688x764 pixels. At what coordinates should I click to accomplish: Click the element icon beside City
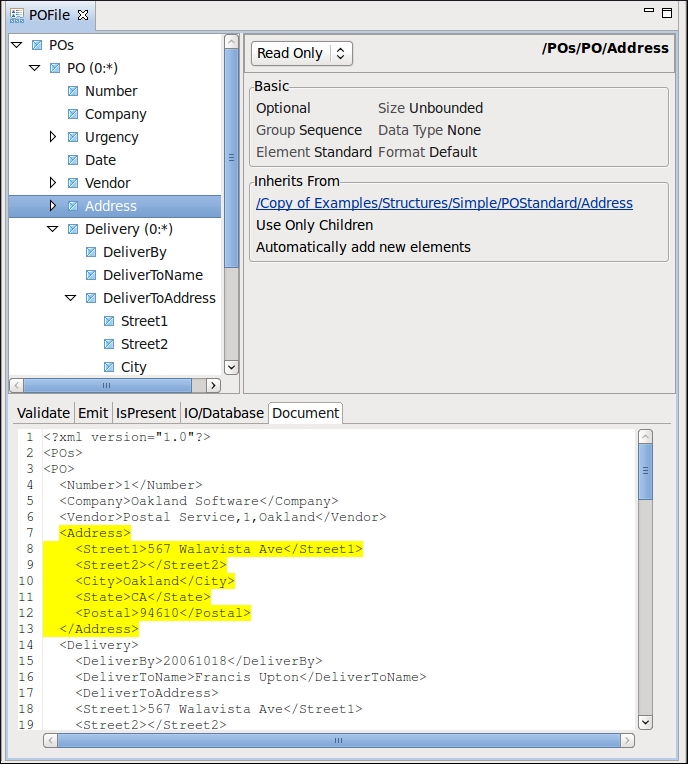coord(109,367)
